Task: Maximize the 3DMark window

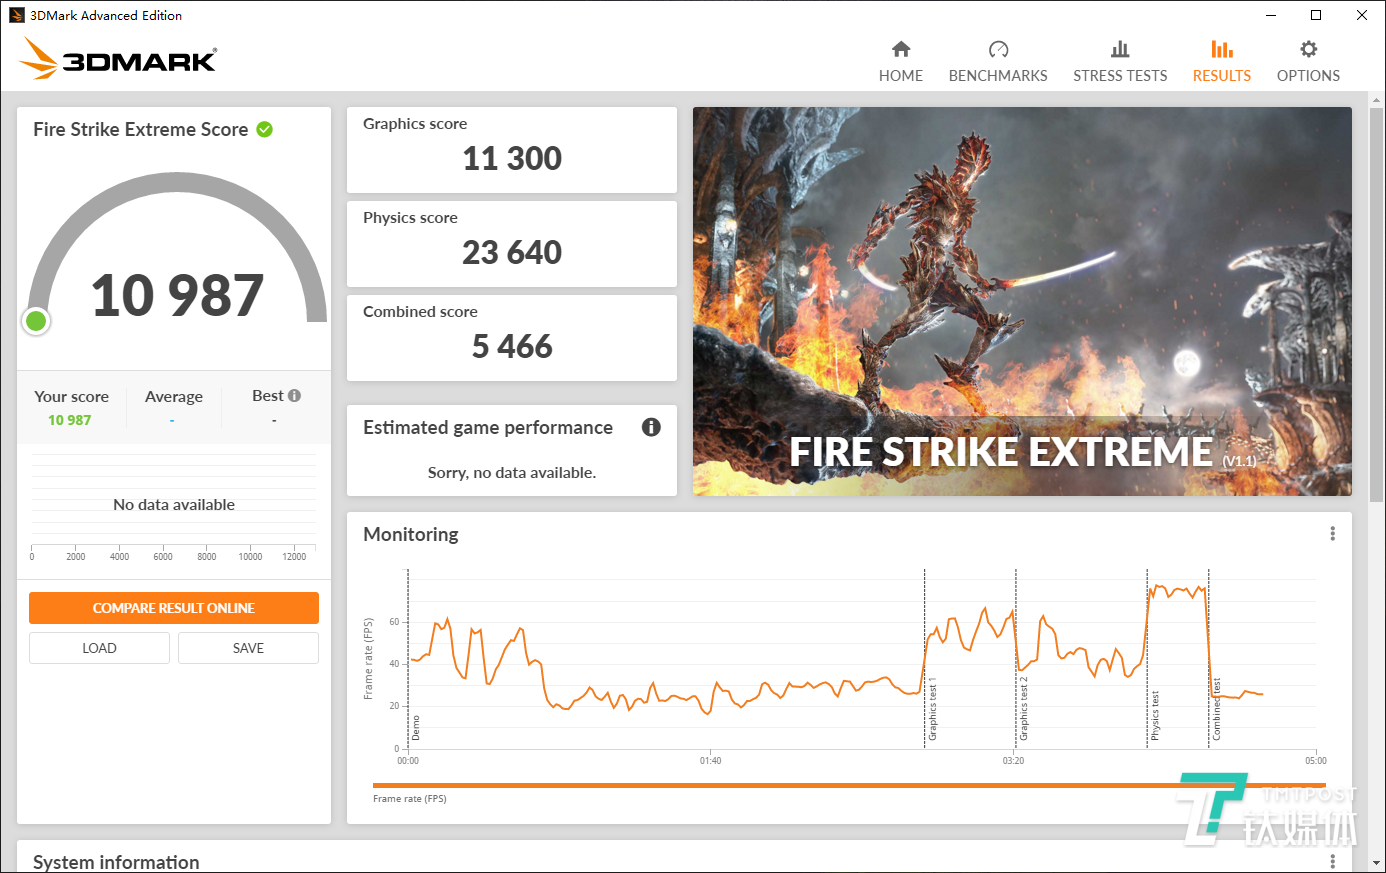Action: (1316, 15)
